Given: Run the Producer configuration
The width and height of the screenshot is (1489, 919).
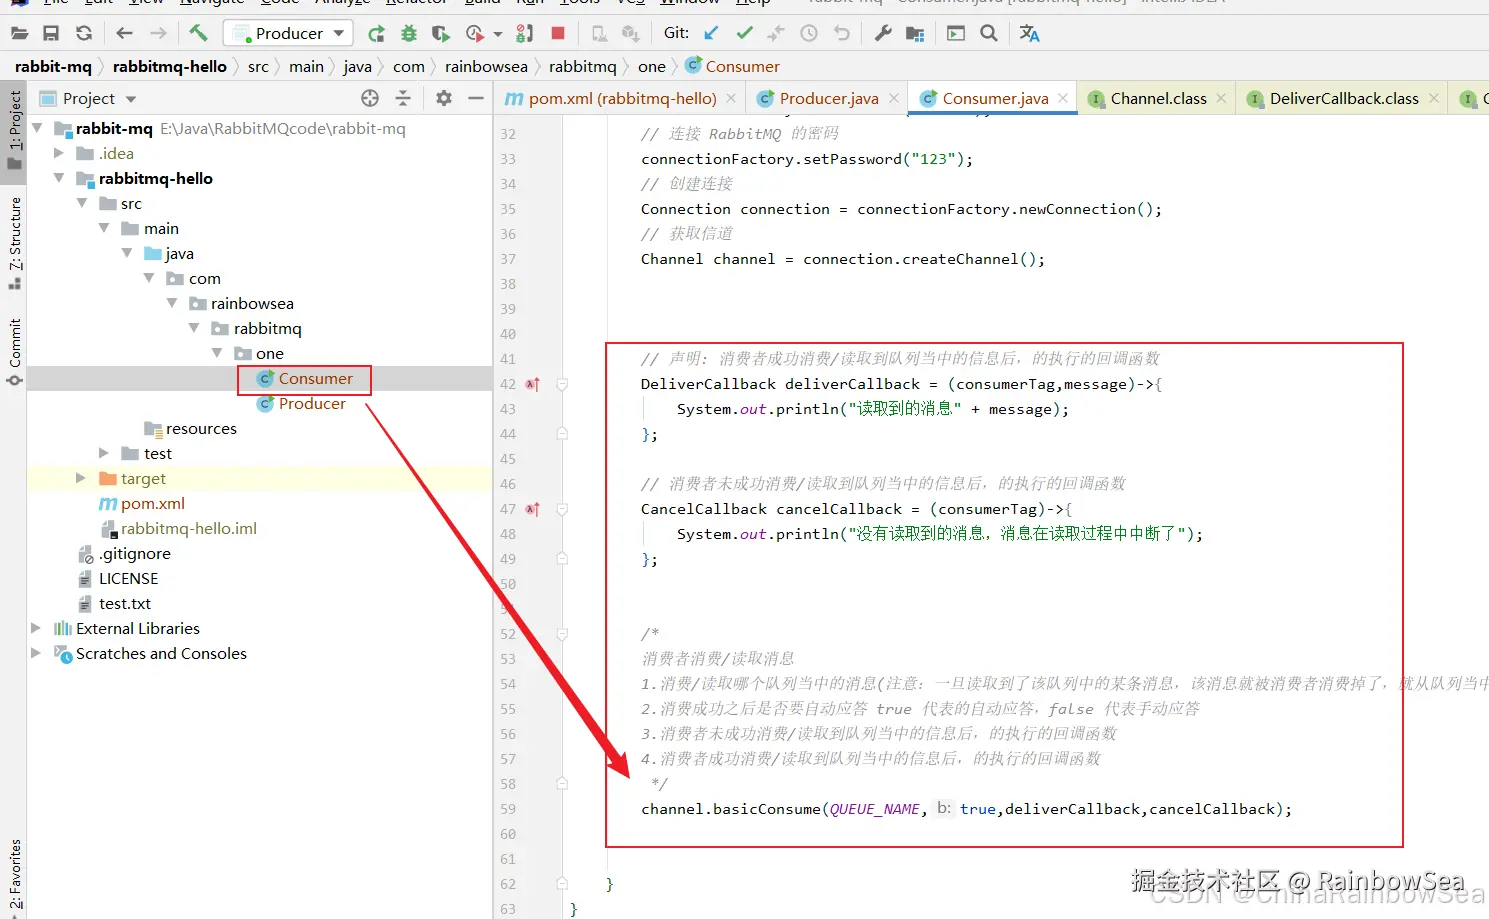Looking at the screenshot, I should pos(376,34).
